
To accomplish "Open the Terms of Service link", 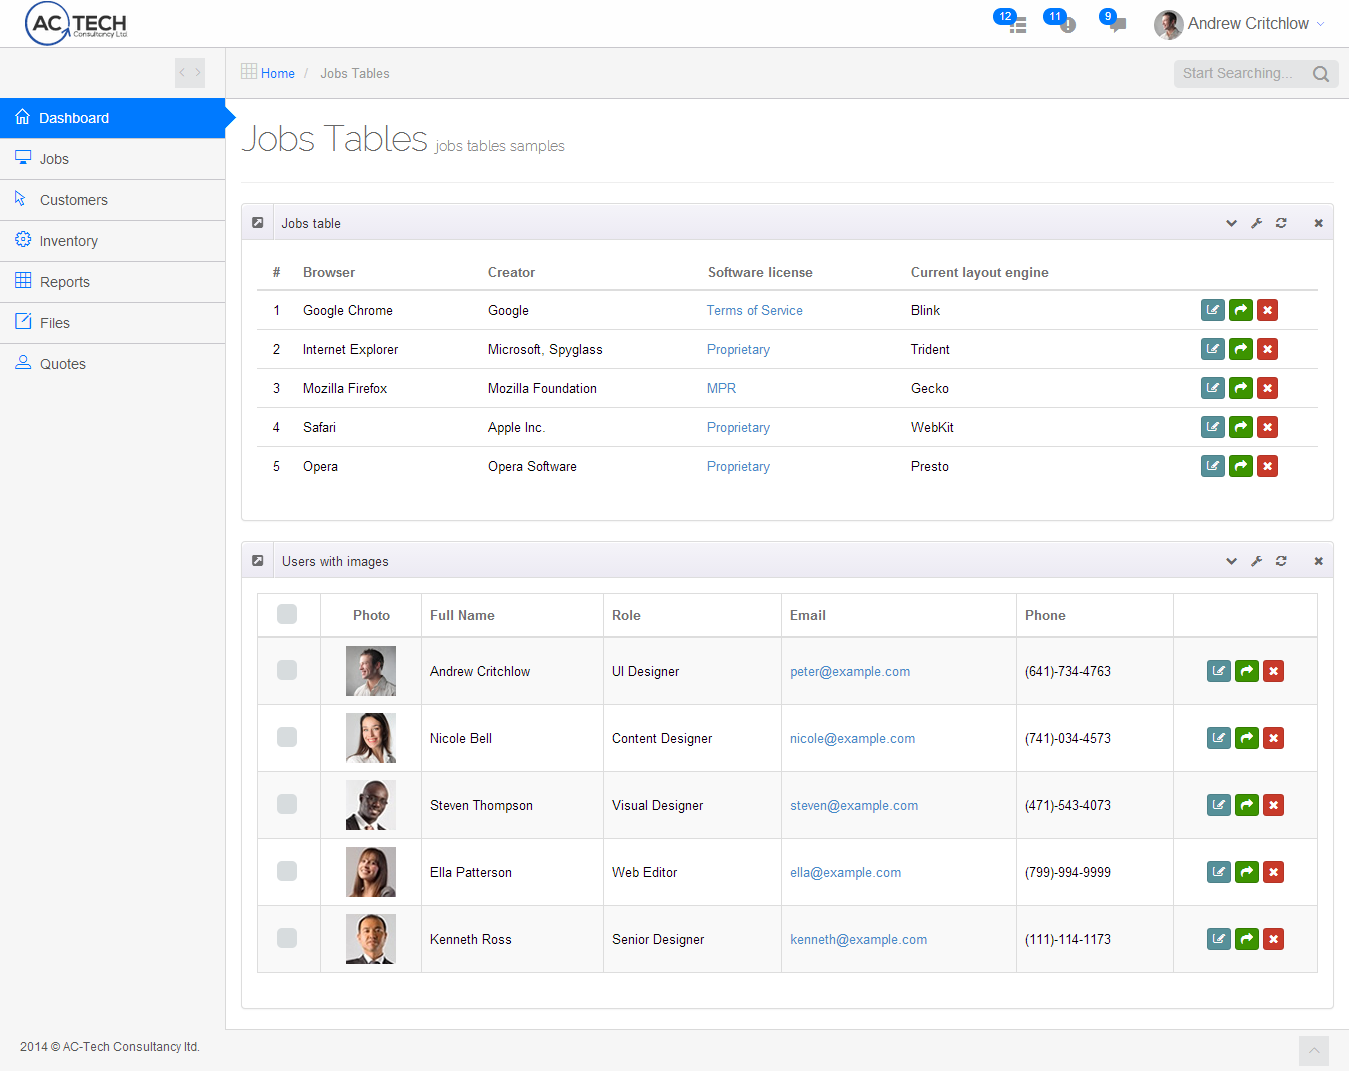I will [755, 310].
